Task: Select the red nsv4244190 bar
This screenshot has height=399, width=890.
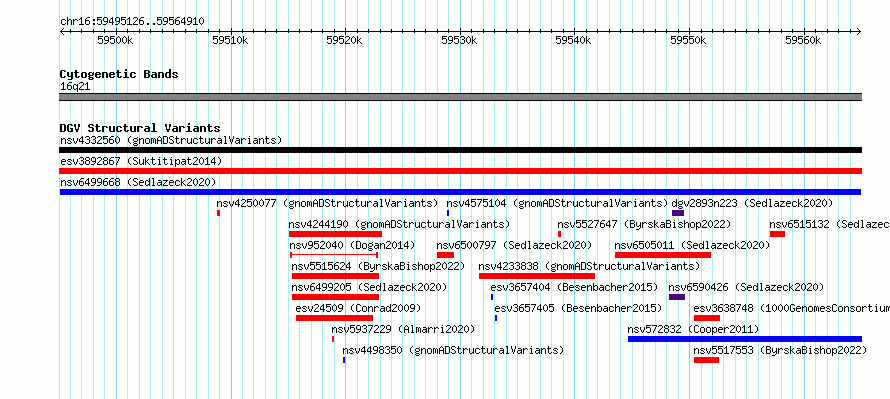Action: click(x=335, y=234)
